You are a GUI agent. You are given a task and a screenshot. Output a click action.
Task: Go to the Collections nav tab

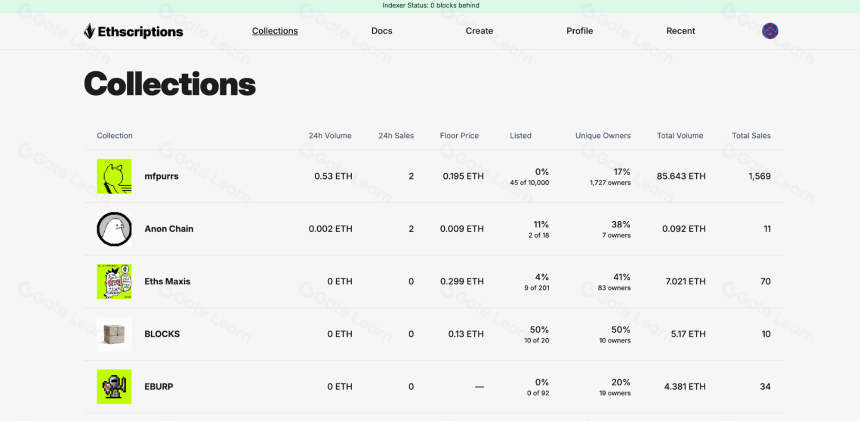pyautogui.click(x=275, y=31)
